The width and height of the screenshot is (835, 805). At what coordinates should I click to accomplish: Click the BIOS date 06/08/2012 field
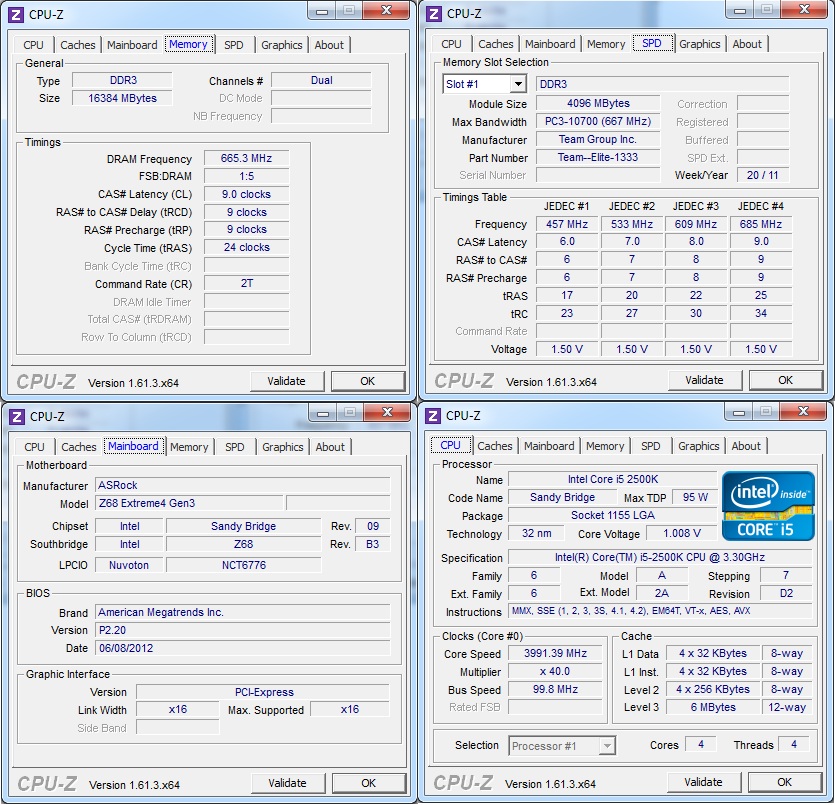click(243, 648)
